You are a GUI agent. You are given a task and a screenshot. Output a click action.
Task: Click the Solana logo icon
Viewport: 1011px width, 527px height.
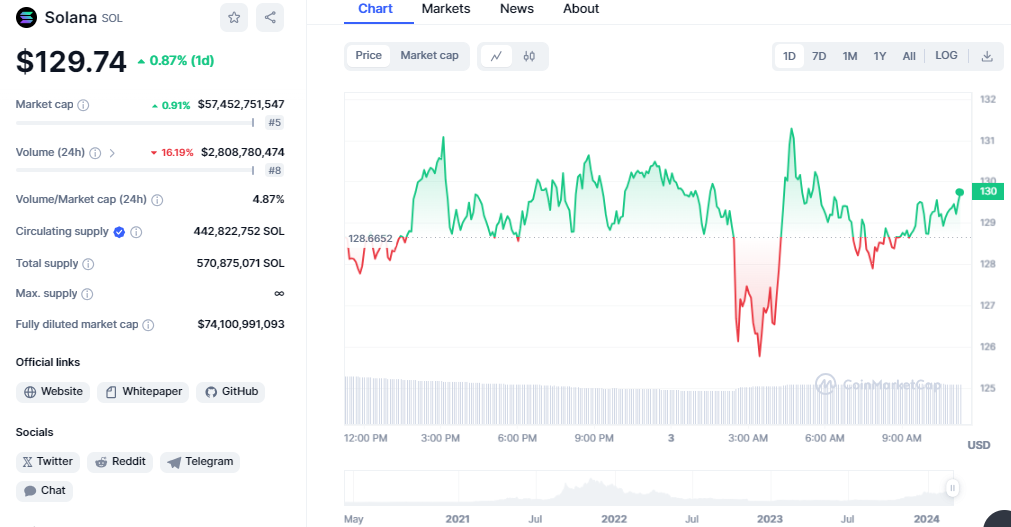[x=26, y=17]
